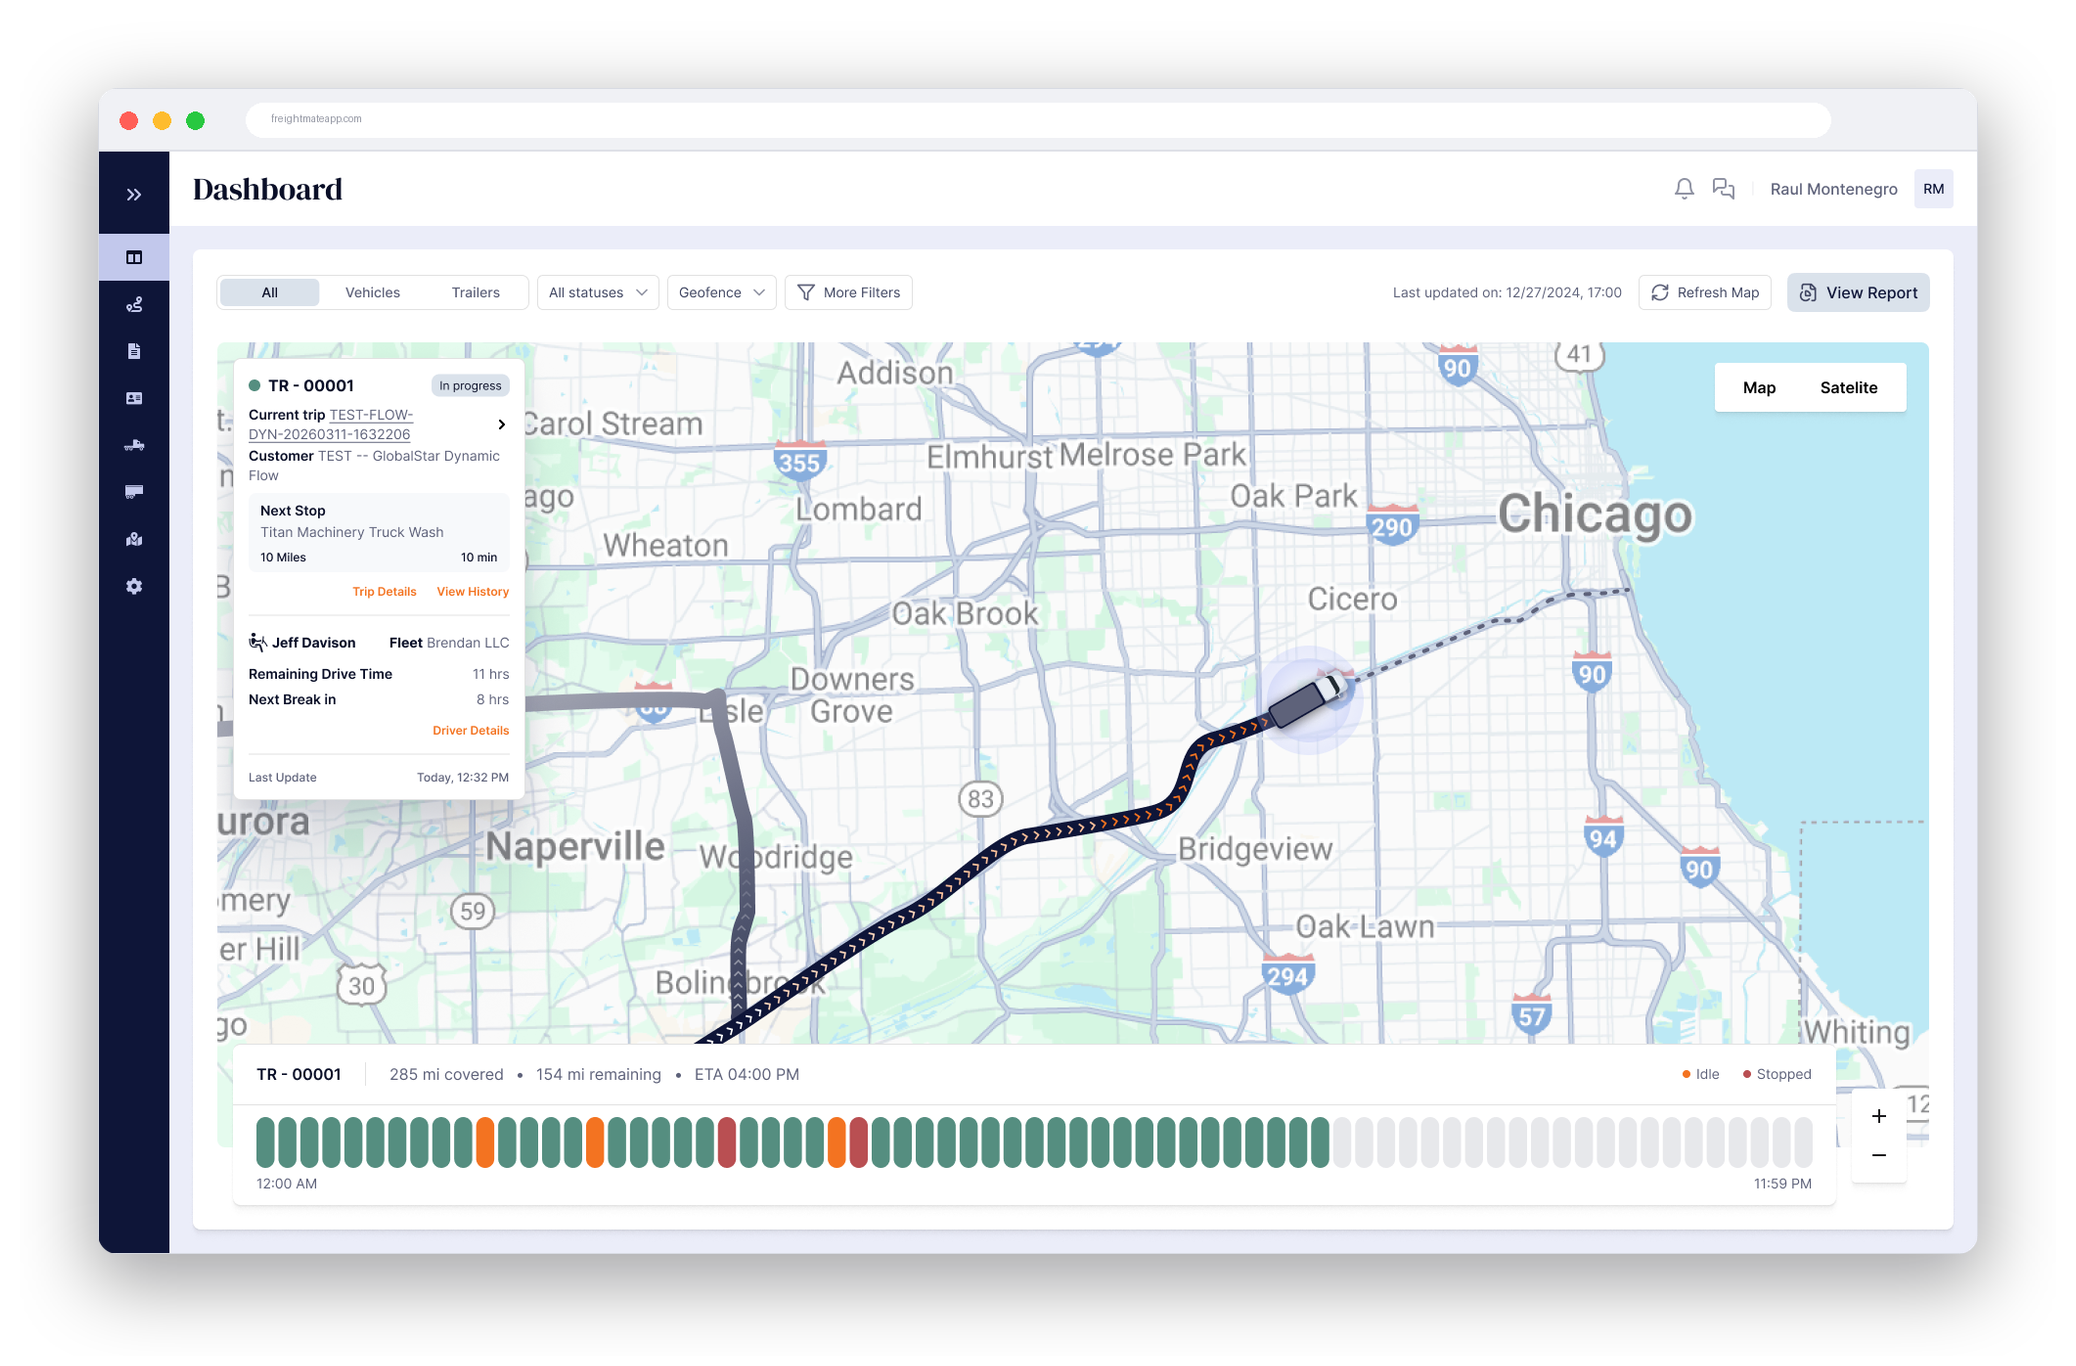The height and width of the screenshot is (1366, 2076).
Task: Open the documents icon in the sidebar
Action: (134, 351)
